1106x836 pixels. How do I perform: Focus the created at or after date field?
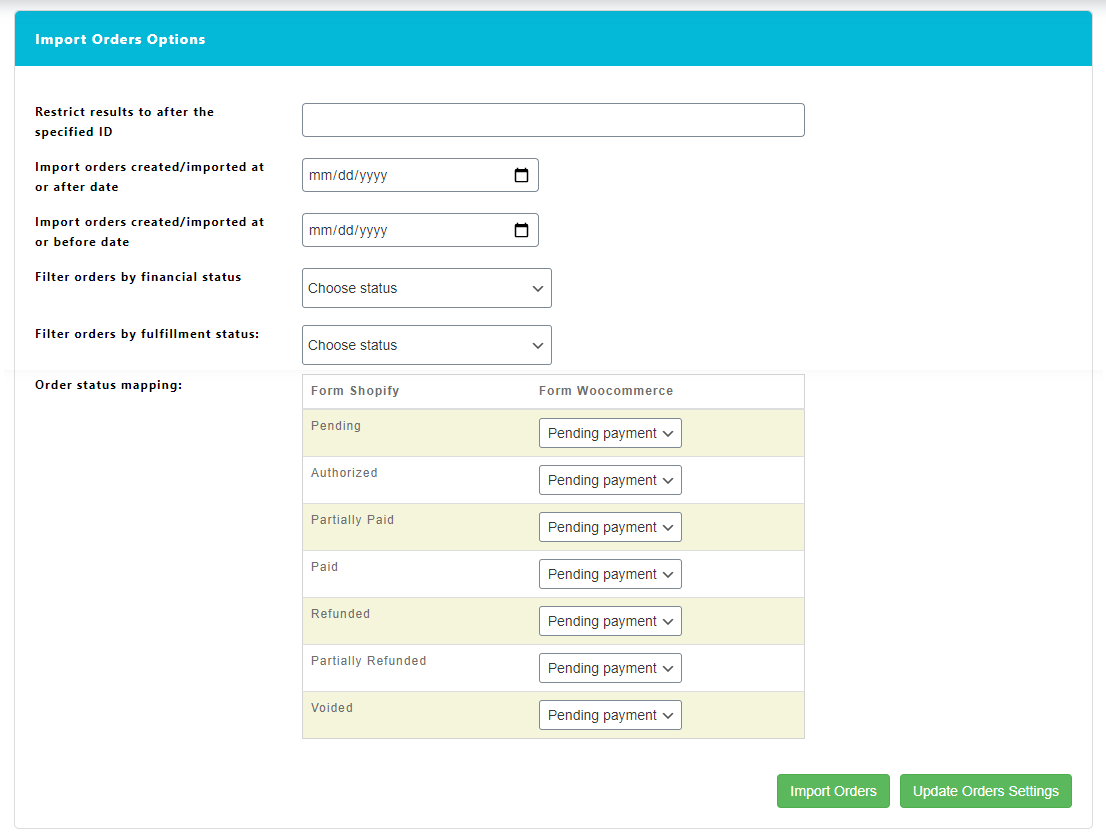pos(400,175)
